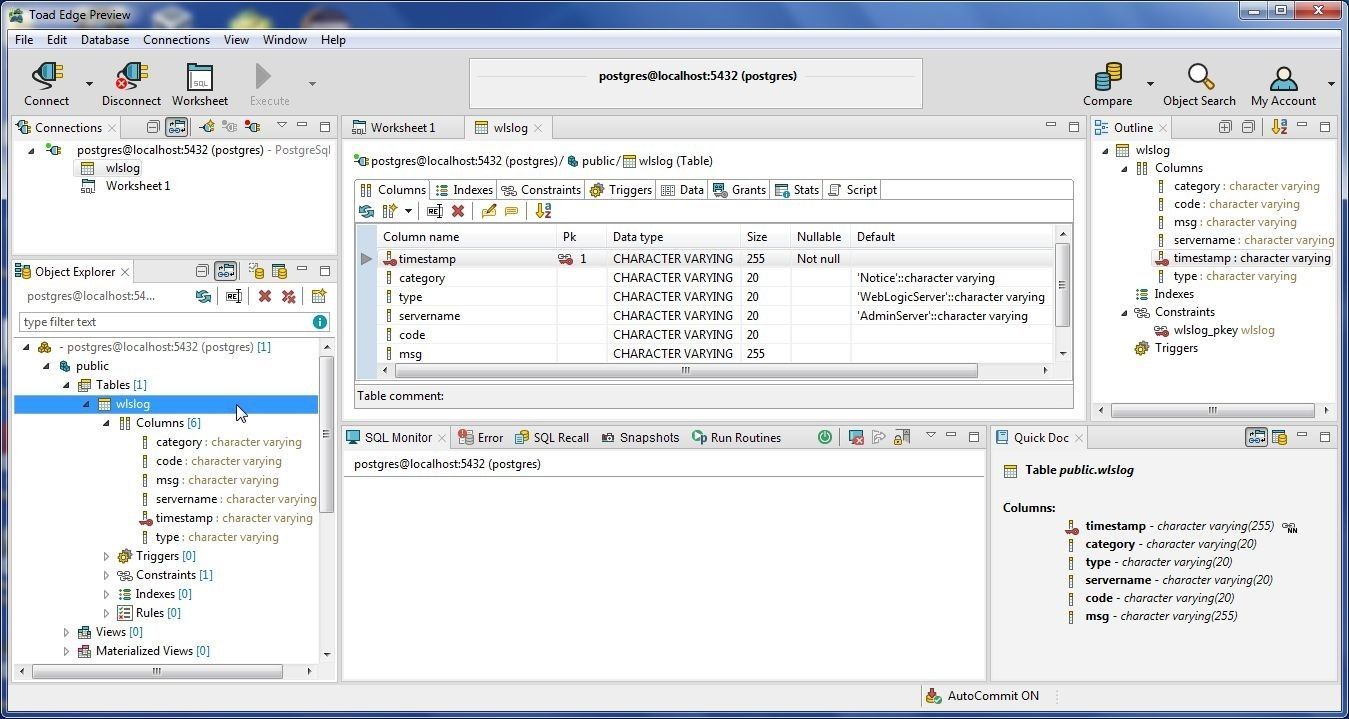Collapse the Columns node in the Outline
Screen dimensions: 1349x719
point(1124,168)
